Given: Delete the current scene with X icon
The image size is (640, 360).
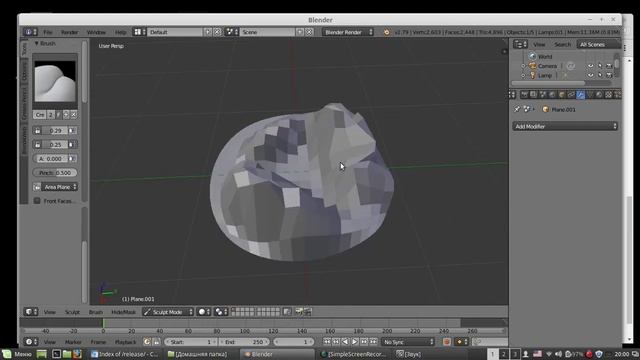Looking at the screenshot, I should pos(309,32).
